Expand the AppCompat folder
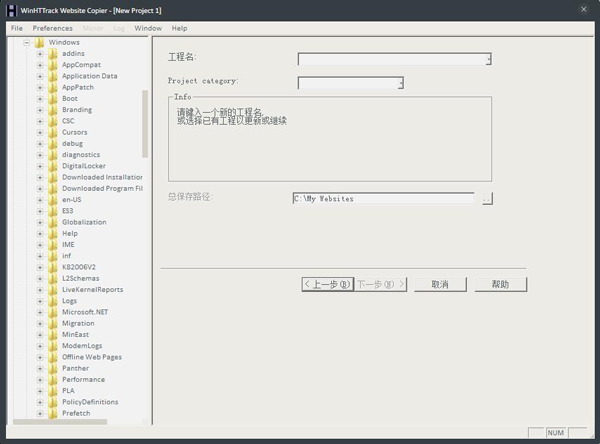The height and width of the screenshot is (444, 600). (40, 65)
